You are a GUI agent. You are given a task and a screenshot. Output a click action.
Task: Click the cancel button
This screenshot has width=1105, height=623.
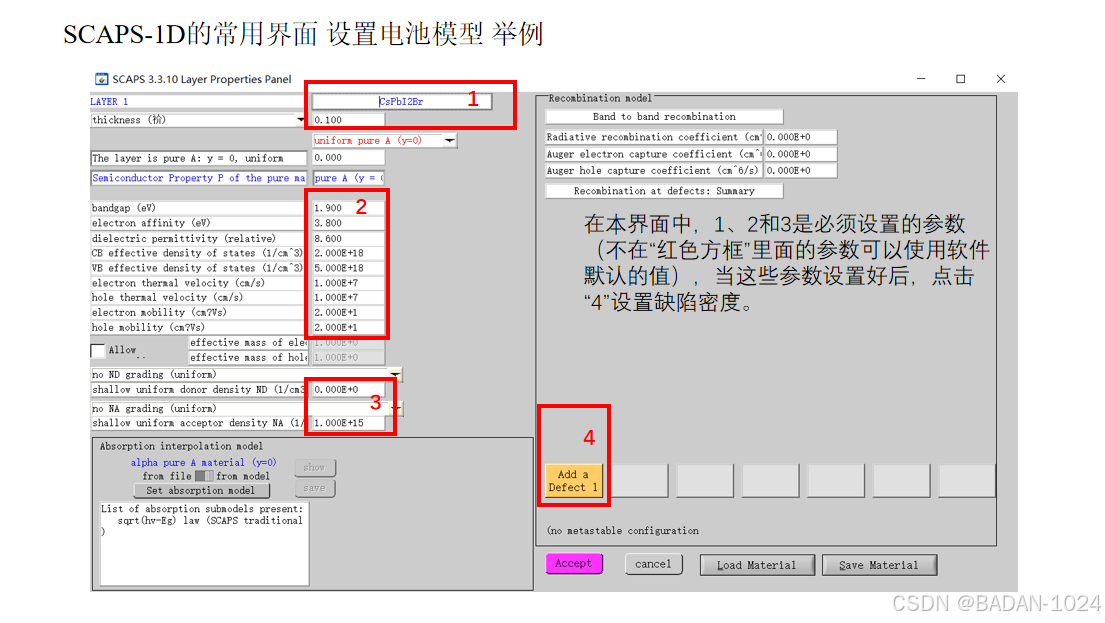pos(653,564)
